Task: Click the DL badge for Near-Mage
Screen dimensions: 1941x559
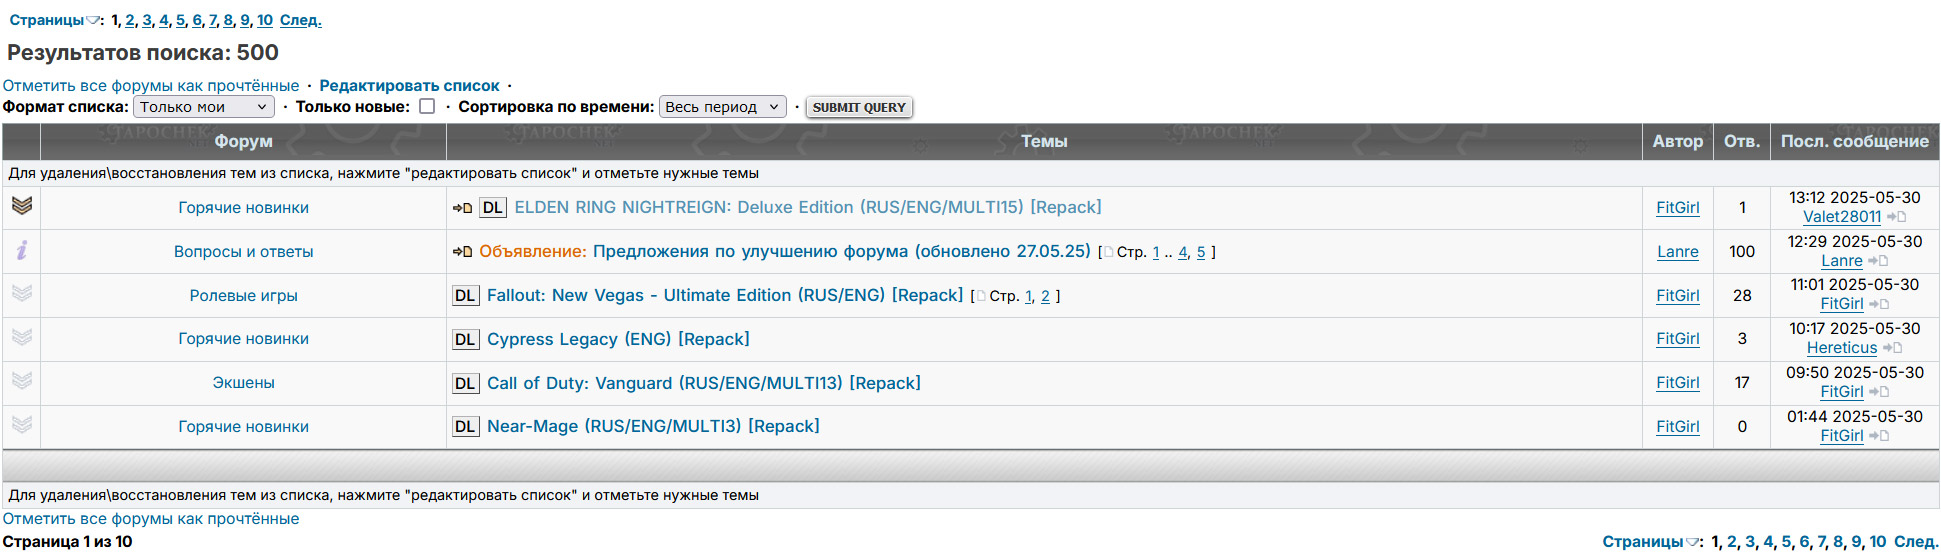Action: (x=465, y=427)
